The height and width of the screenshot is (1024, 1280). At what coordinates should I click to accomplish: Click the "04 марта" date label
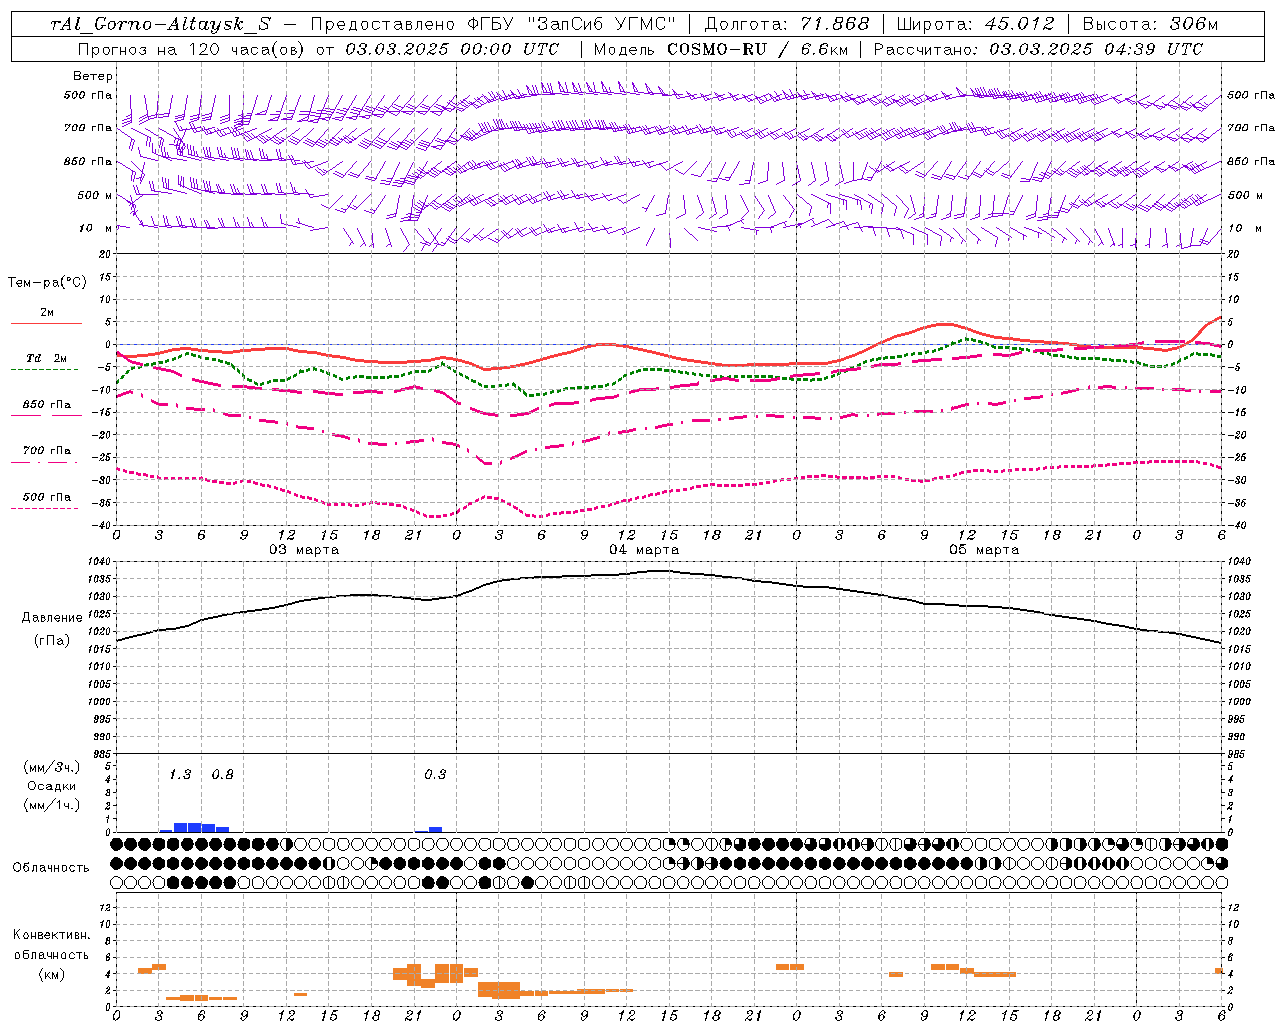[645, 550]
